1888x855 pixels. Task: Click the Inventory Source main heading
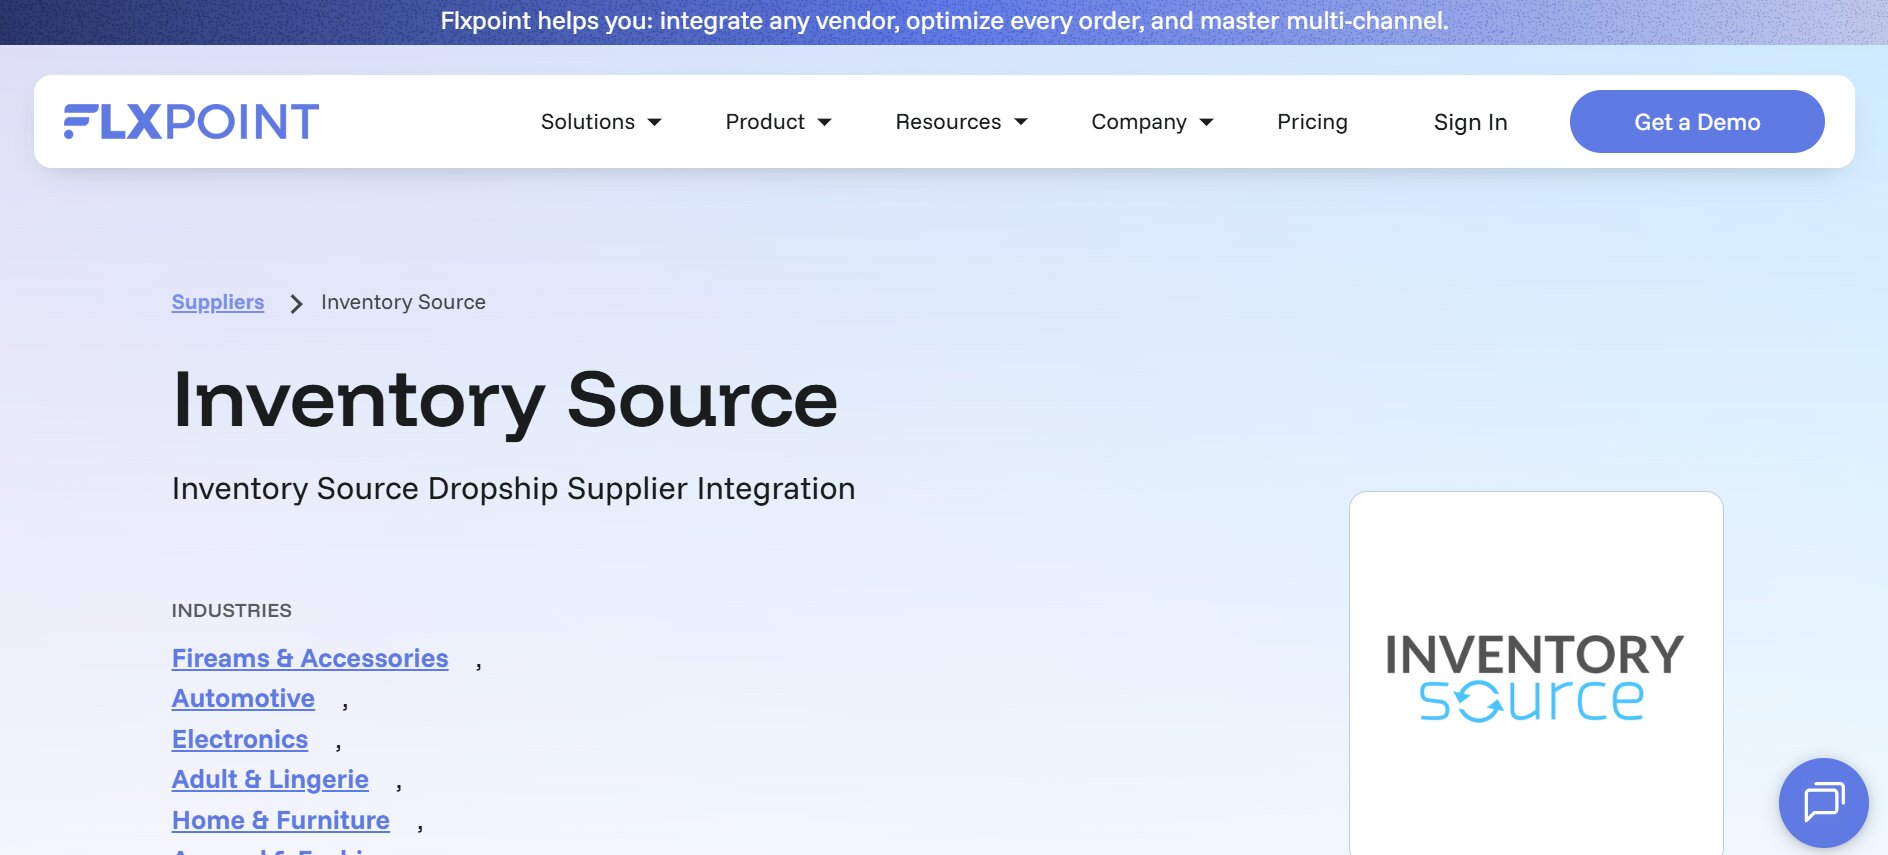[x=505, y=401]
